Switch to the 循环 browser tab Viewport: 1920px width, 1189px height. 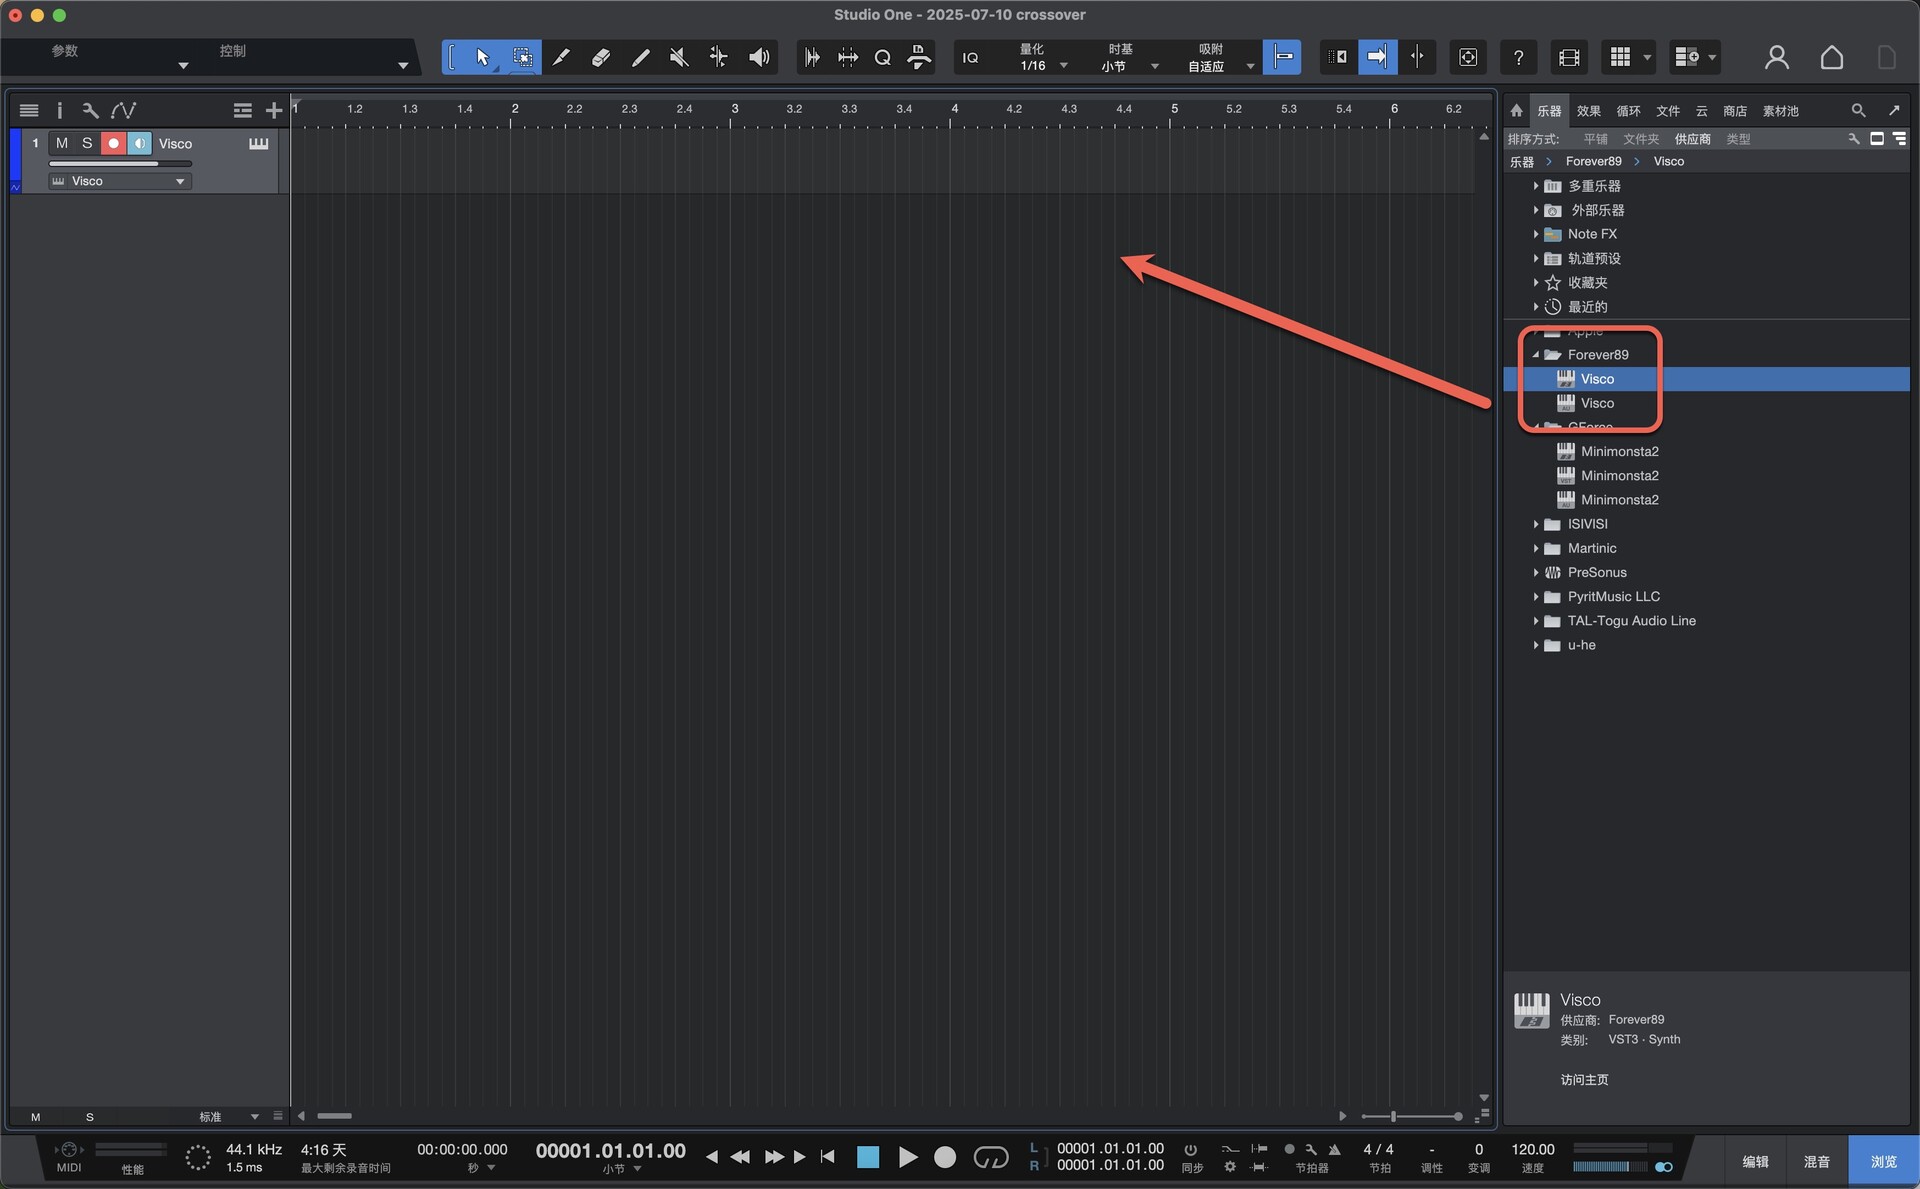(1628, 111)
